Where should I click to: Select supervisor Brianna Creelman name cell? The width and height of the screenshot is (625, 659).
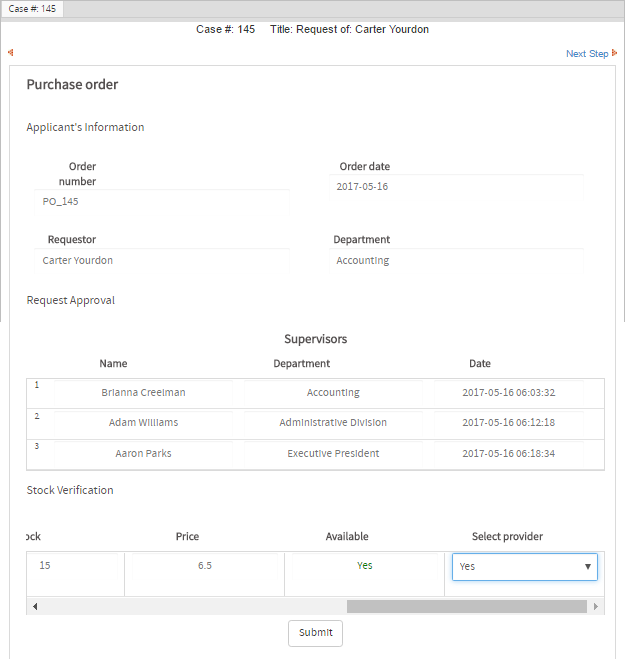click(143, 393)
